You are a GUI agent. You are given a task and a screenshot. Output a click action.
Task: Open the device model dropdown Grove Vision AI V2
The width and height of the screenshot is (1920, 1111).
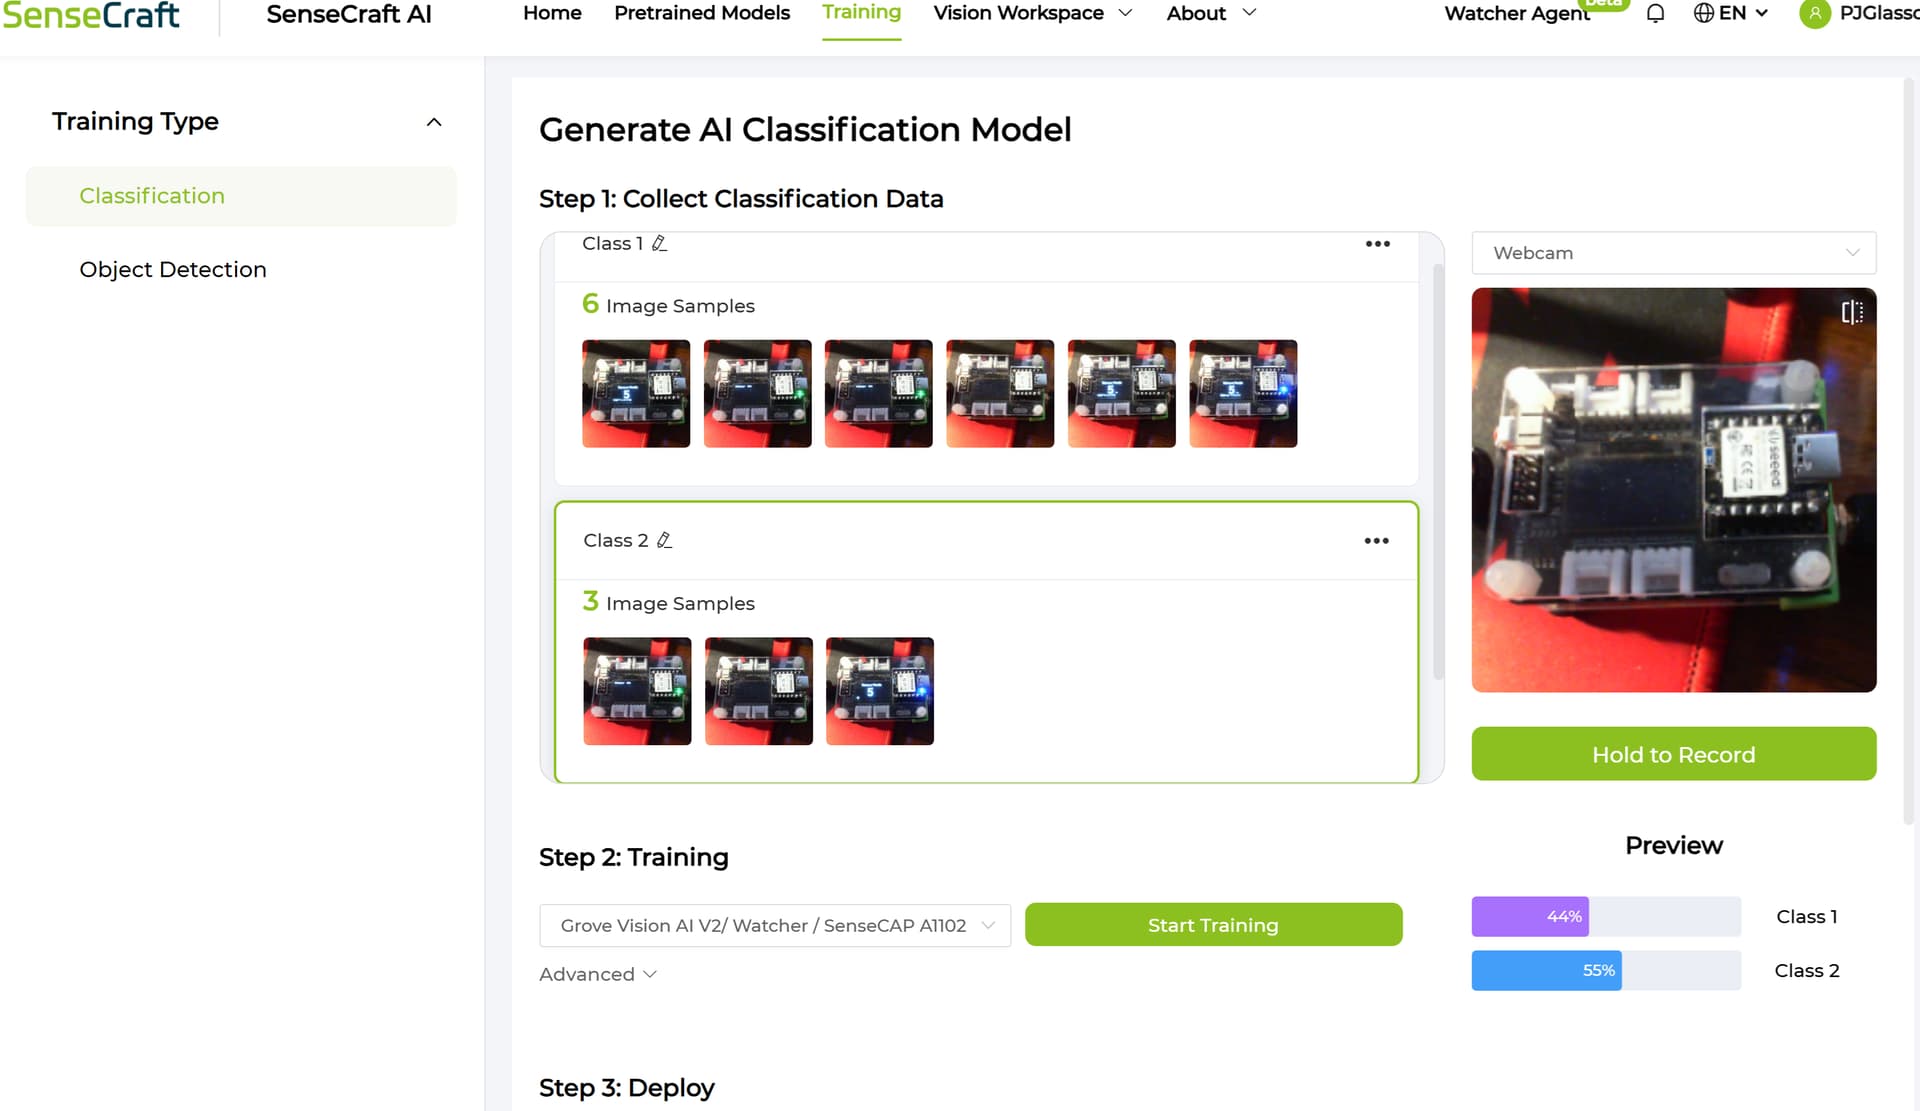point(775,925)
